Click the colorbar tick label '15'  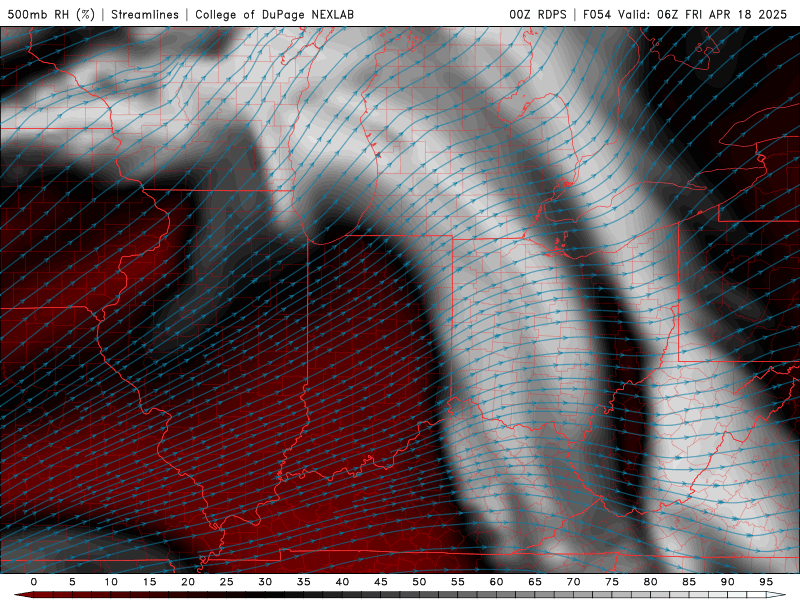click(x=149, y=582)
